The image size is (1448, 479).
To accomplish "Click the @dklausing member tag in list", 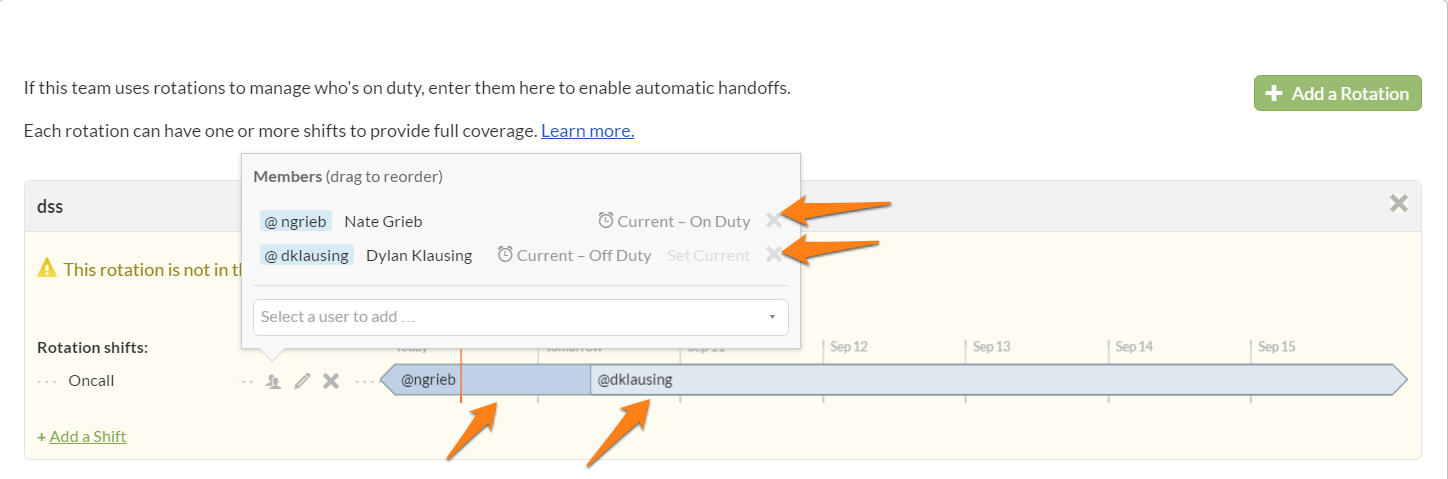I will tap(306, 255).
